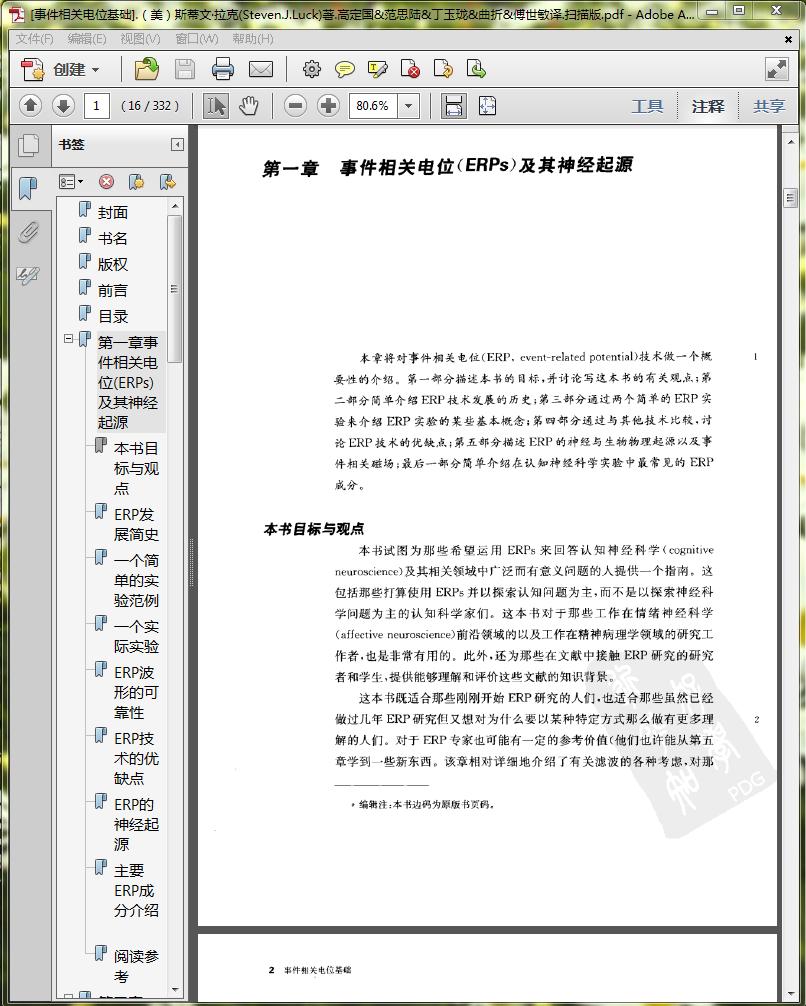This screenshot has width=806, height=1006.
Task: Select the ERP发展简史 bookmark
Action: (136, 524)
